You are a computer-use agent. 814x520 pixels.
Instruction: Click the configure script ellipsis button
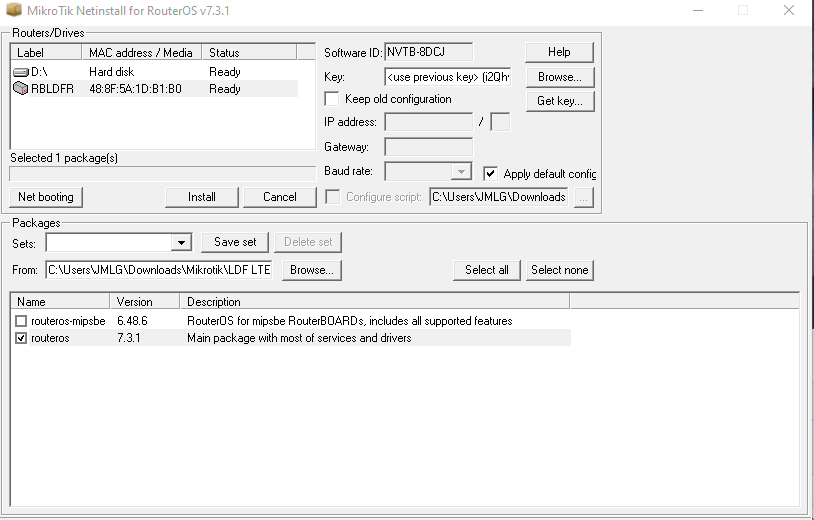(x=584, y=197)
